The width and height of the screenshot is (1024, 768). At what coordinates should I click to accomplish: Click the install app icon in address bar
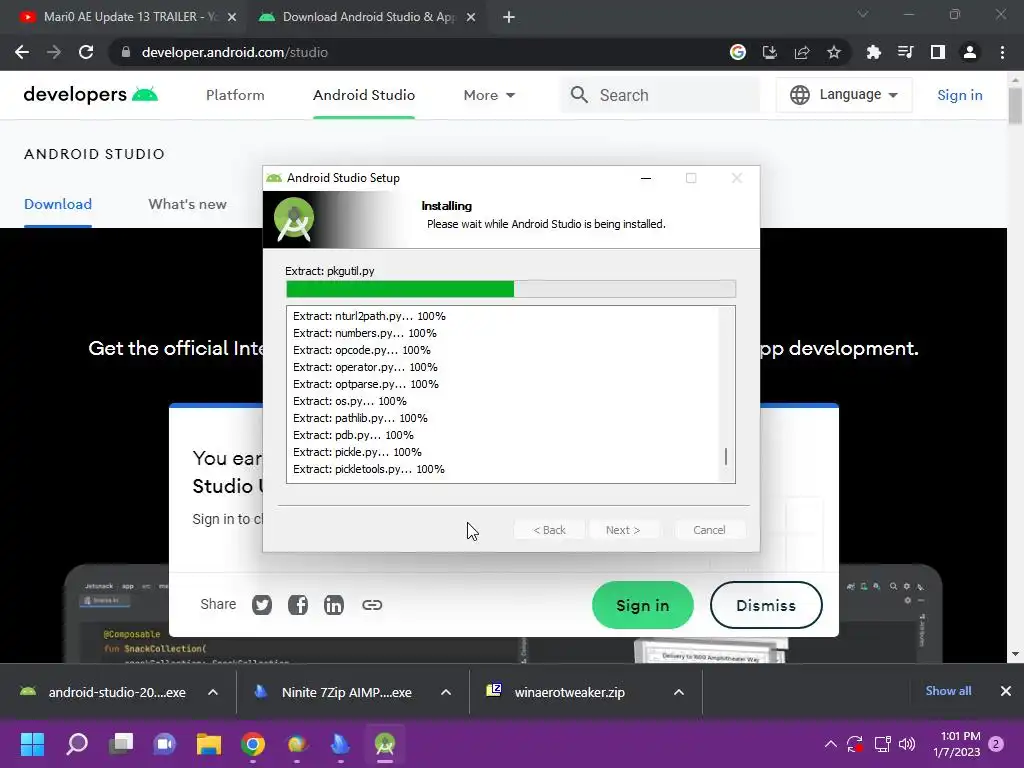coord(770,52)
